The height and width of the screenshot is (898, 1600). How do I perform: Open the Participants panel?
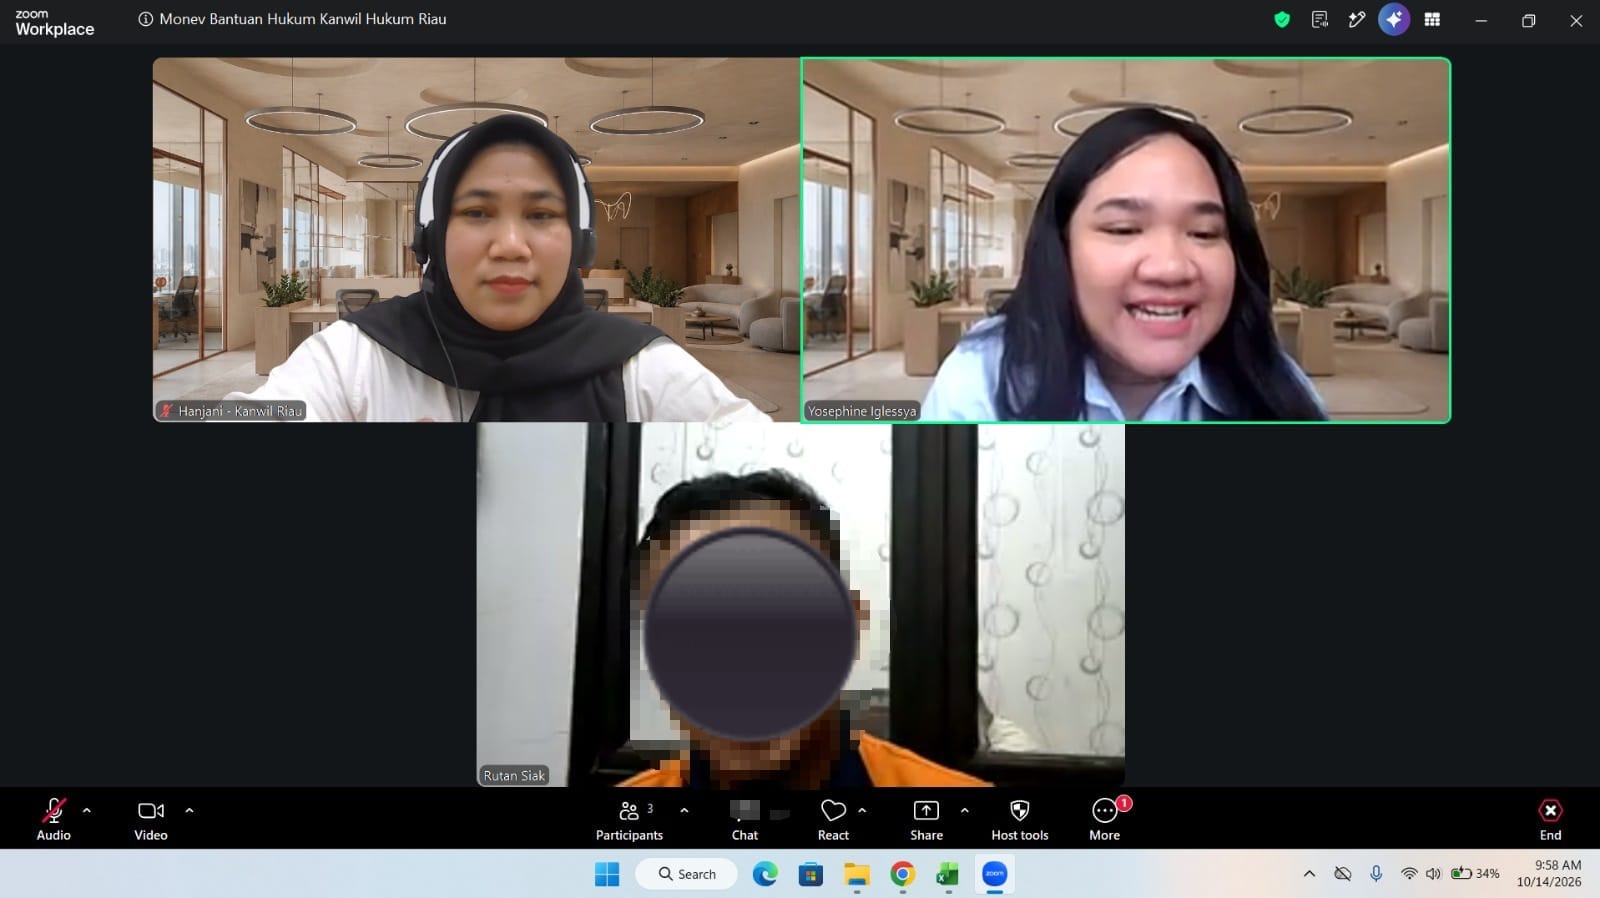629,819
